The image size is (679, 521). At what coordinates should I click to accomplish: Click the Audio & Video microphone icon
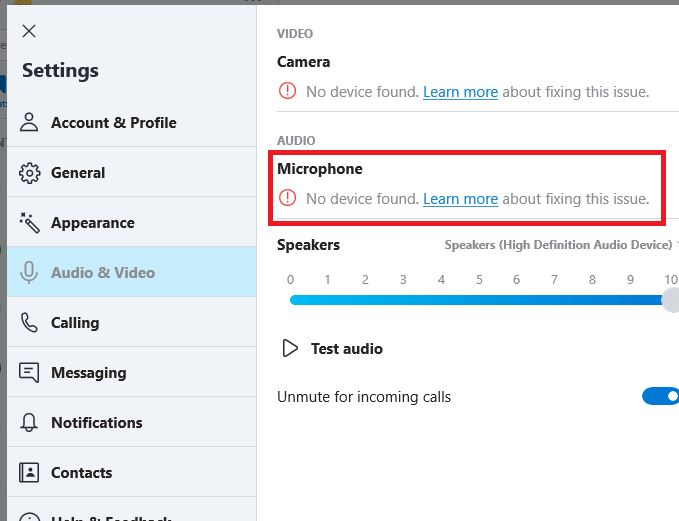[x=30, y=272]
